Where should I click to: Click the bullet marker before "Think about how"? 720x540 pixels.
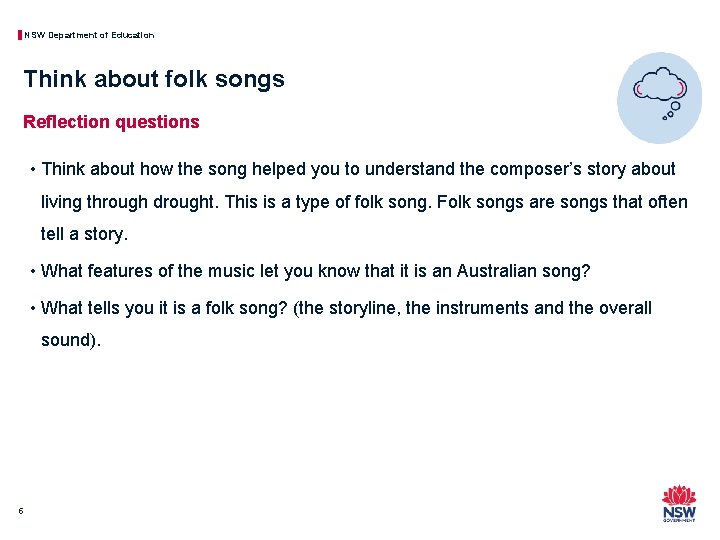tap(34, 171)
